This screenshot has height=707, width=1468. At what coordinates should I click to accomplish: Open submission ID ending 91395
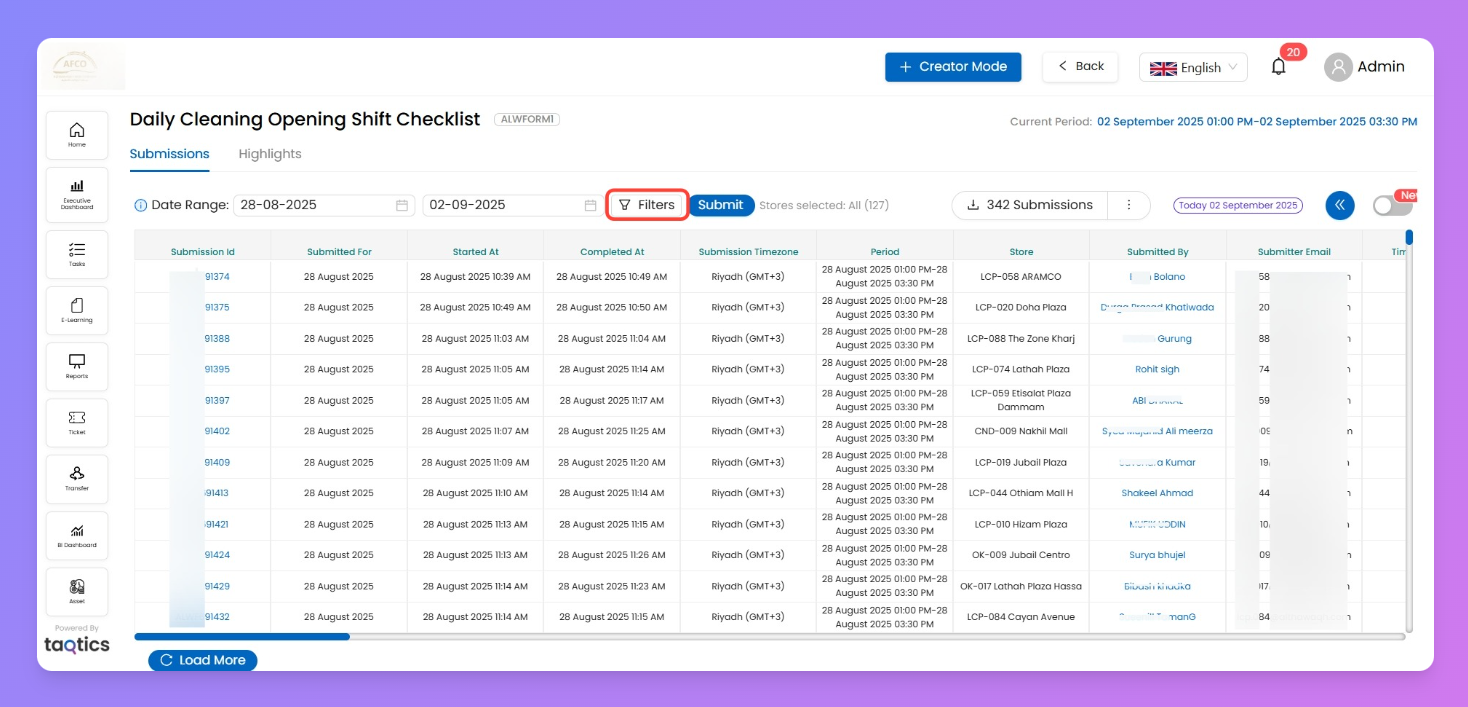[216, 370]
